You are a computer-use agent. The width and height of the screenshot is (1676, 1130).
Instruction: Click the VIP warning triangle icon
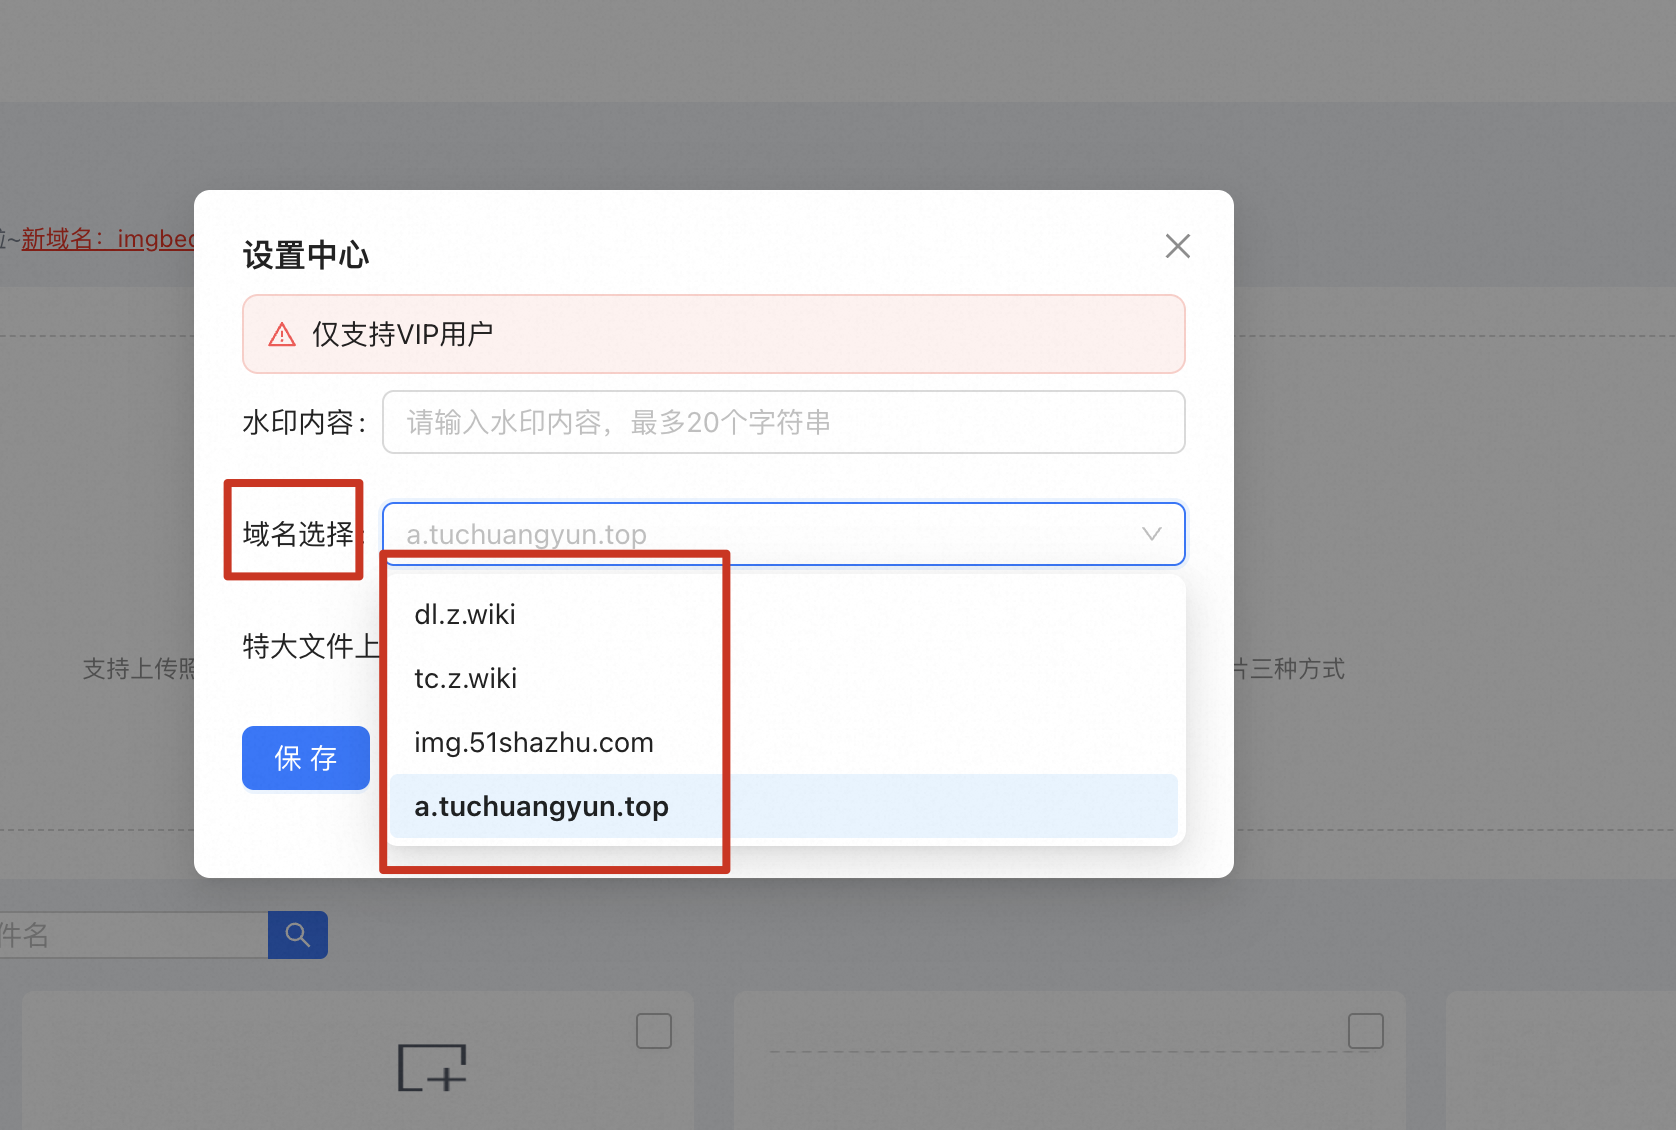pos(282,334)
